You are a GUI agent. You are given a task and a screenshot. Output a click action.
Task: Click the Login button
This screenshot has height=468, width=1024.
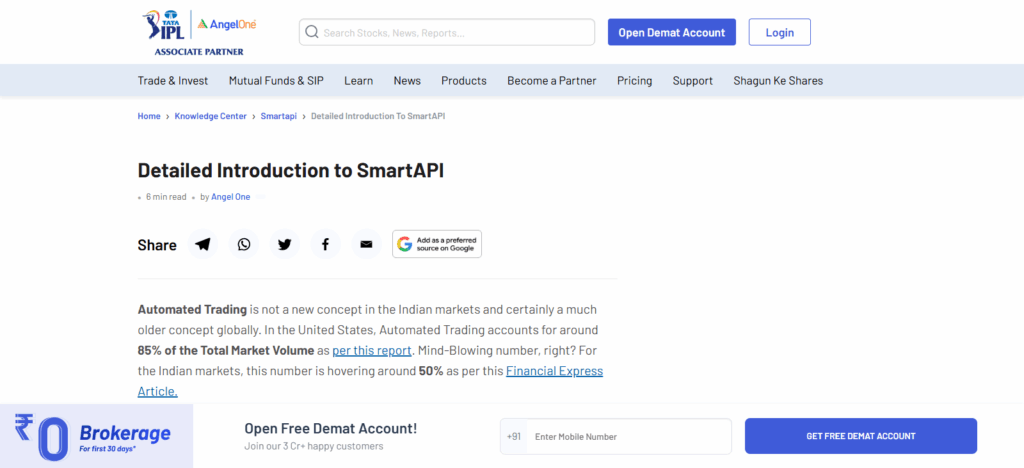pyautogui.click(x=780, y=32)
